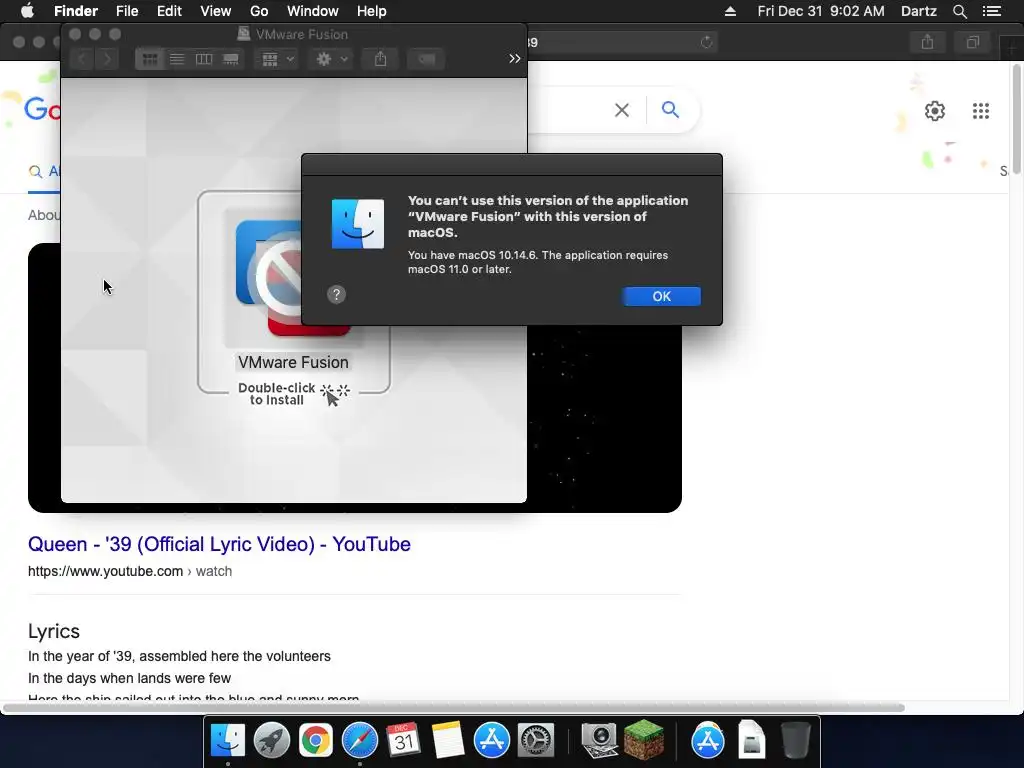
Task: Open the Trash in the Dock
Action: [795, 741]
